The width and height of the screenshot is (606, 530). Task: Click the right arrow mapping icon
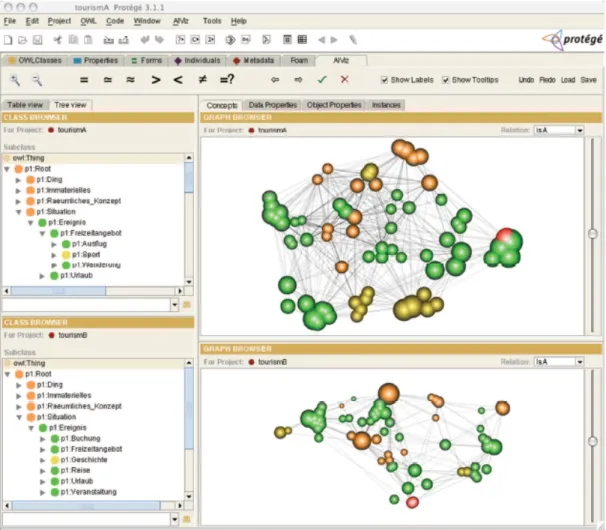point(298,80)
